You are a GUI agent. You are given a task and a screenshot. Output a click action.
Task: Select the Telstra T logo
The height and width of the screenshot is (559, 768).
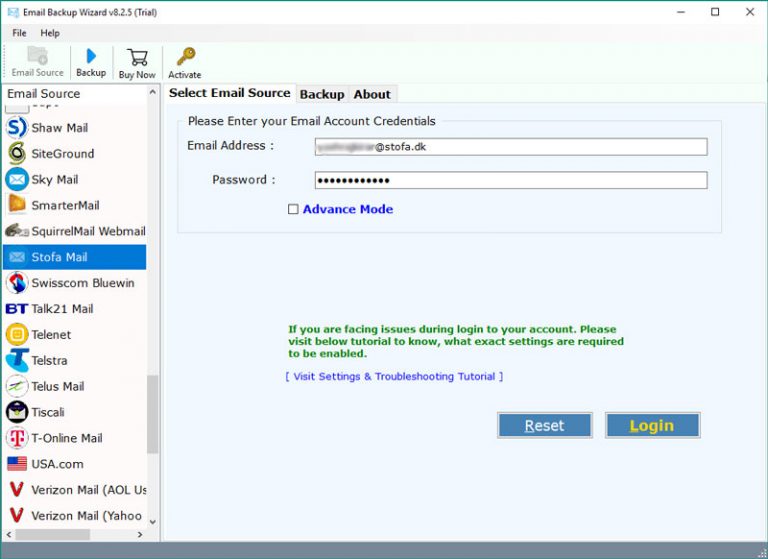[17, 360]
